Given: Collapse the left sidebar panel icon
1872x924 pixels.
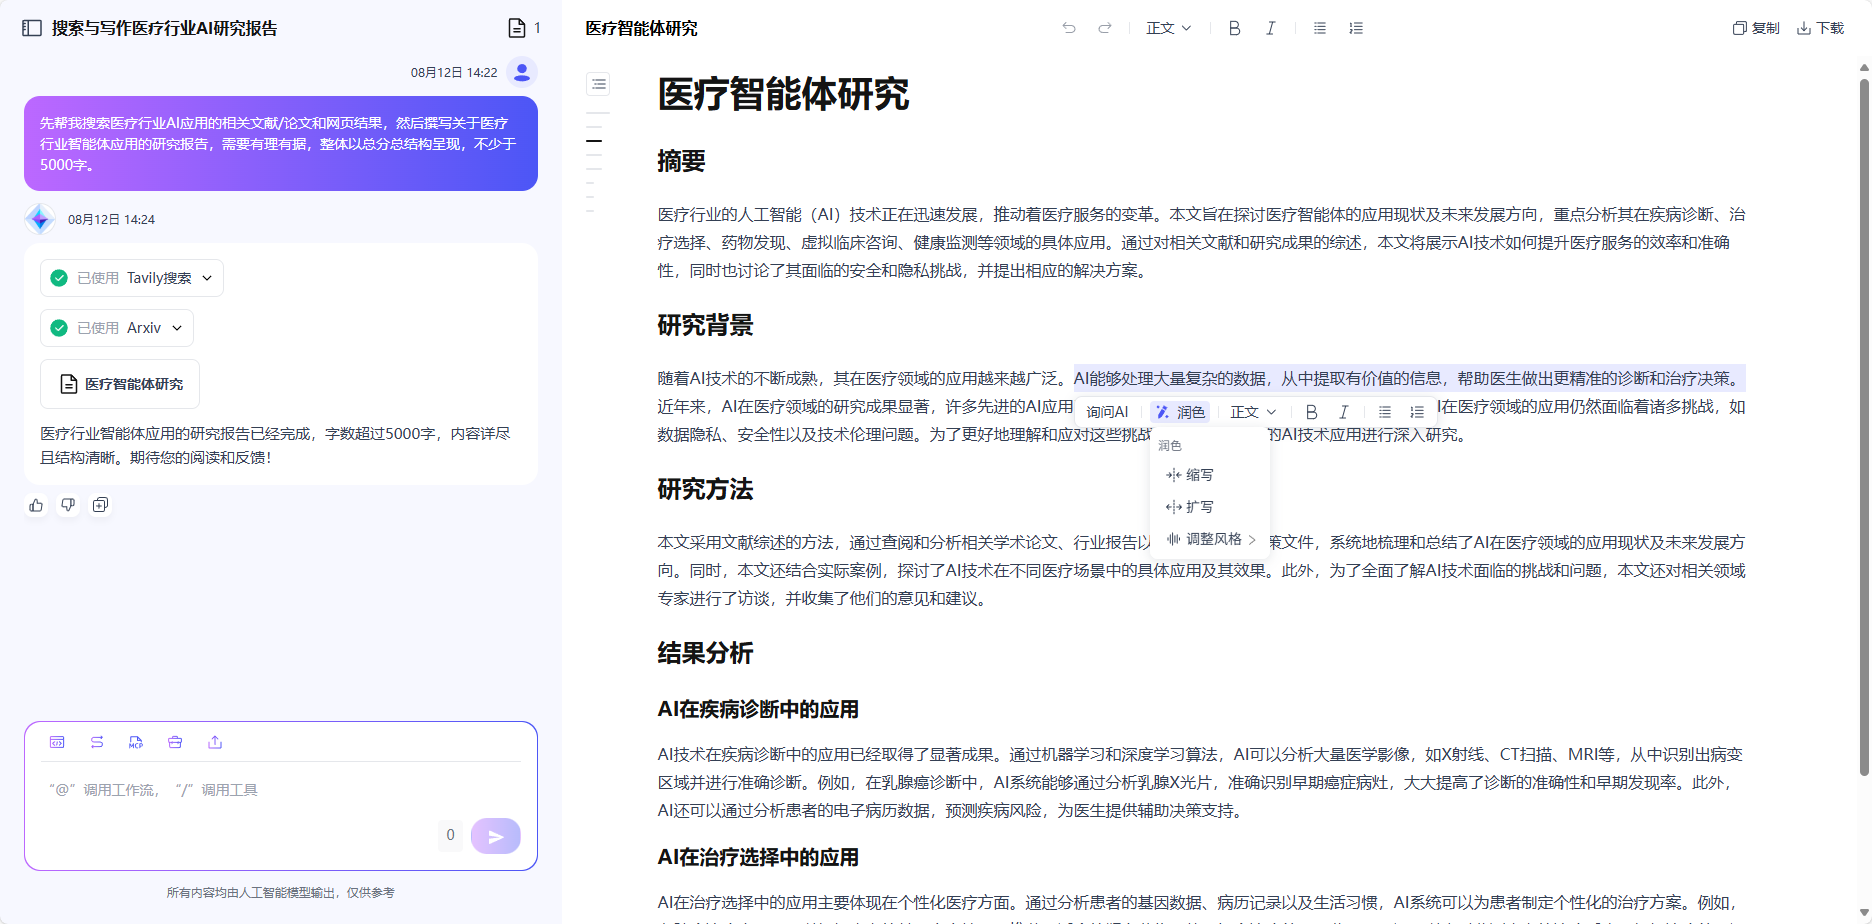Looking at the screenshot, I should pyautogui.click(x=32, y=28).
